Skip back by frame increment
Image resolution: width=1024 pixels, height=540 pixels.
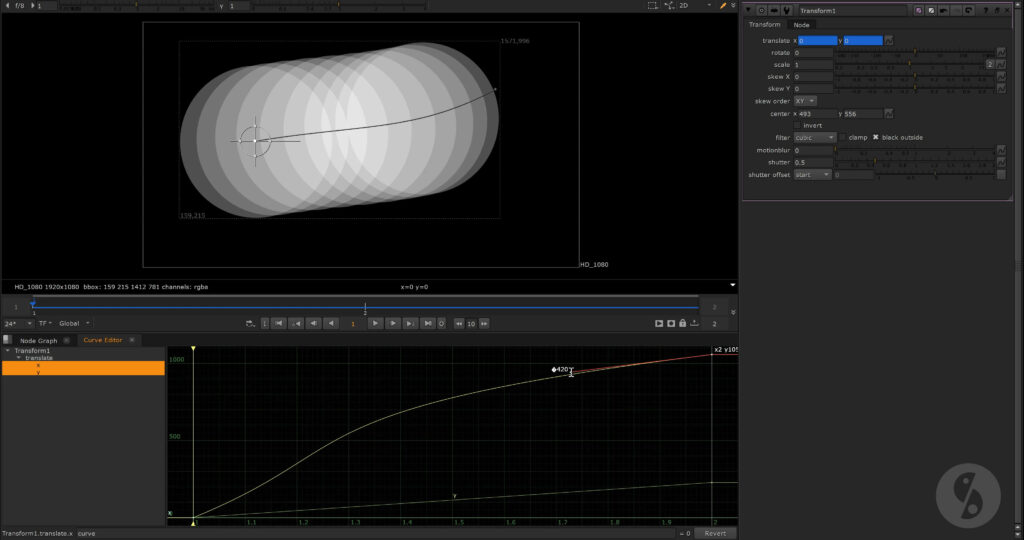click(x=459, y=323)
